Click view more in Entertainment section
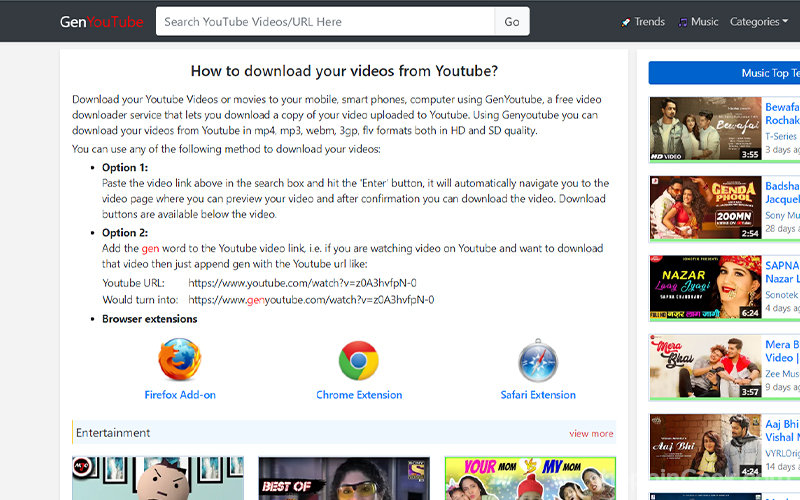 [591, 433]
